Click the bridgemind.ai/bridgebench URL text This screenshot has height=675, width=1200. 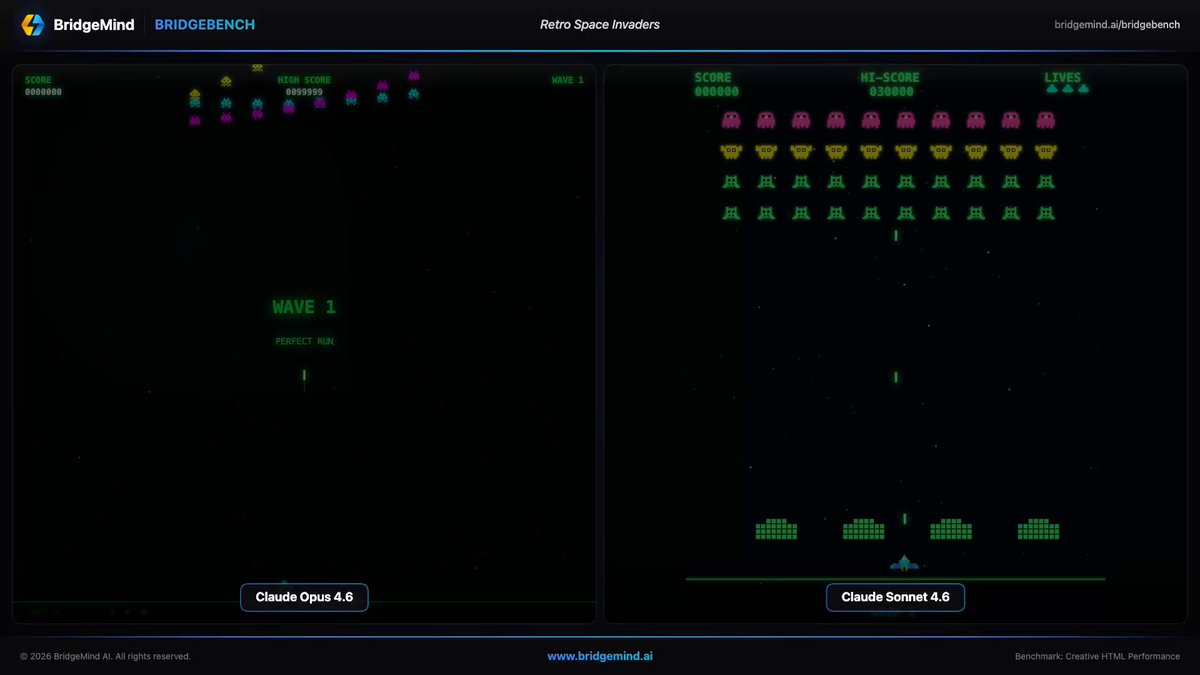point(1116,24)
